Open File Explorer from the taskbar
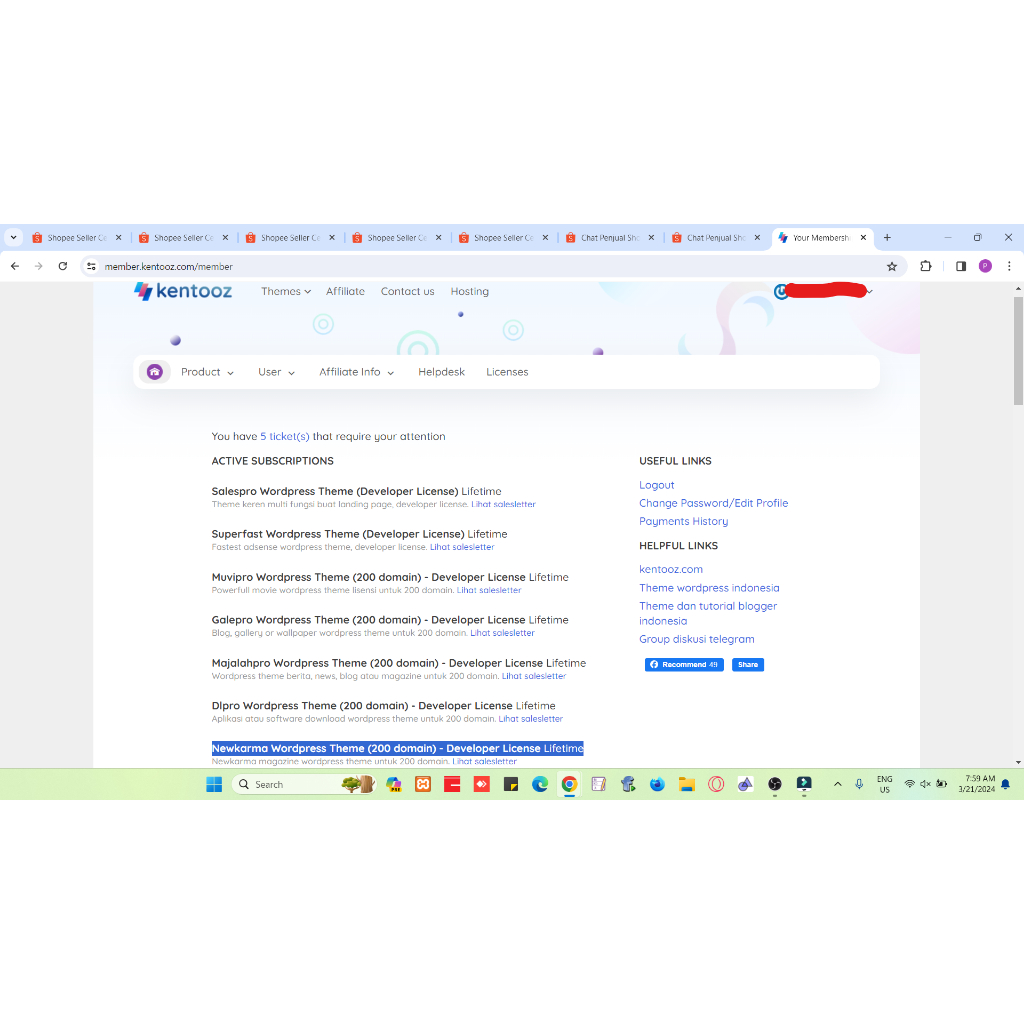Viewport: 1024px width, 1024px height. [686, 784]
